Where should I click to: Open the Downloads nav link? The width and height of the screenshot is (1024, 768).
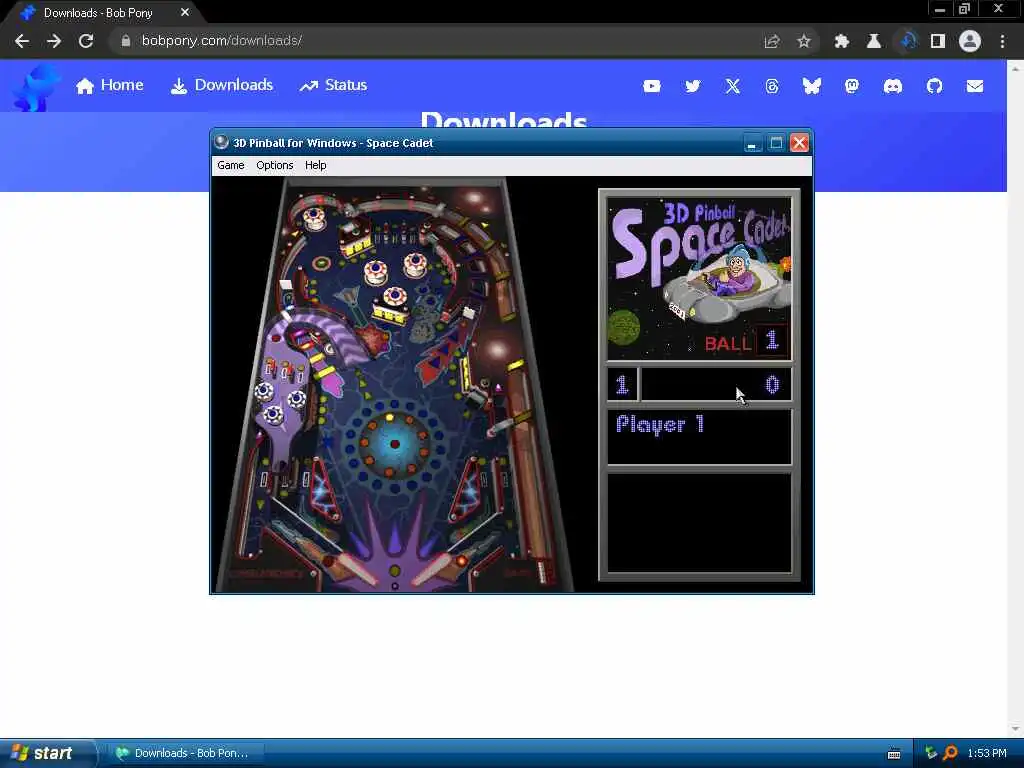click(221, 85)
